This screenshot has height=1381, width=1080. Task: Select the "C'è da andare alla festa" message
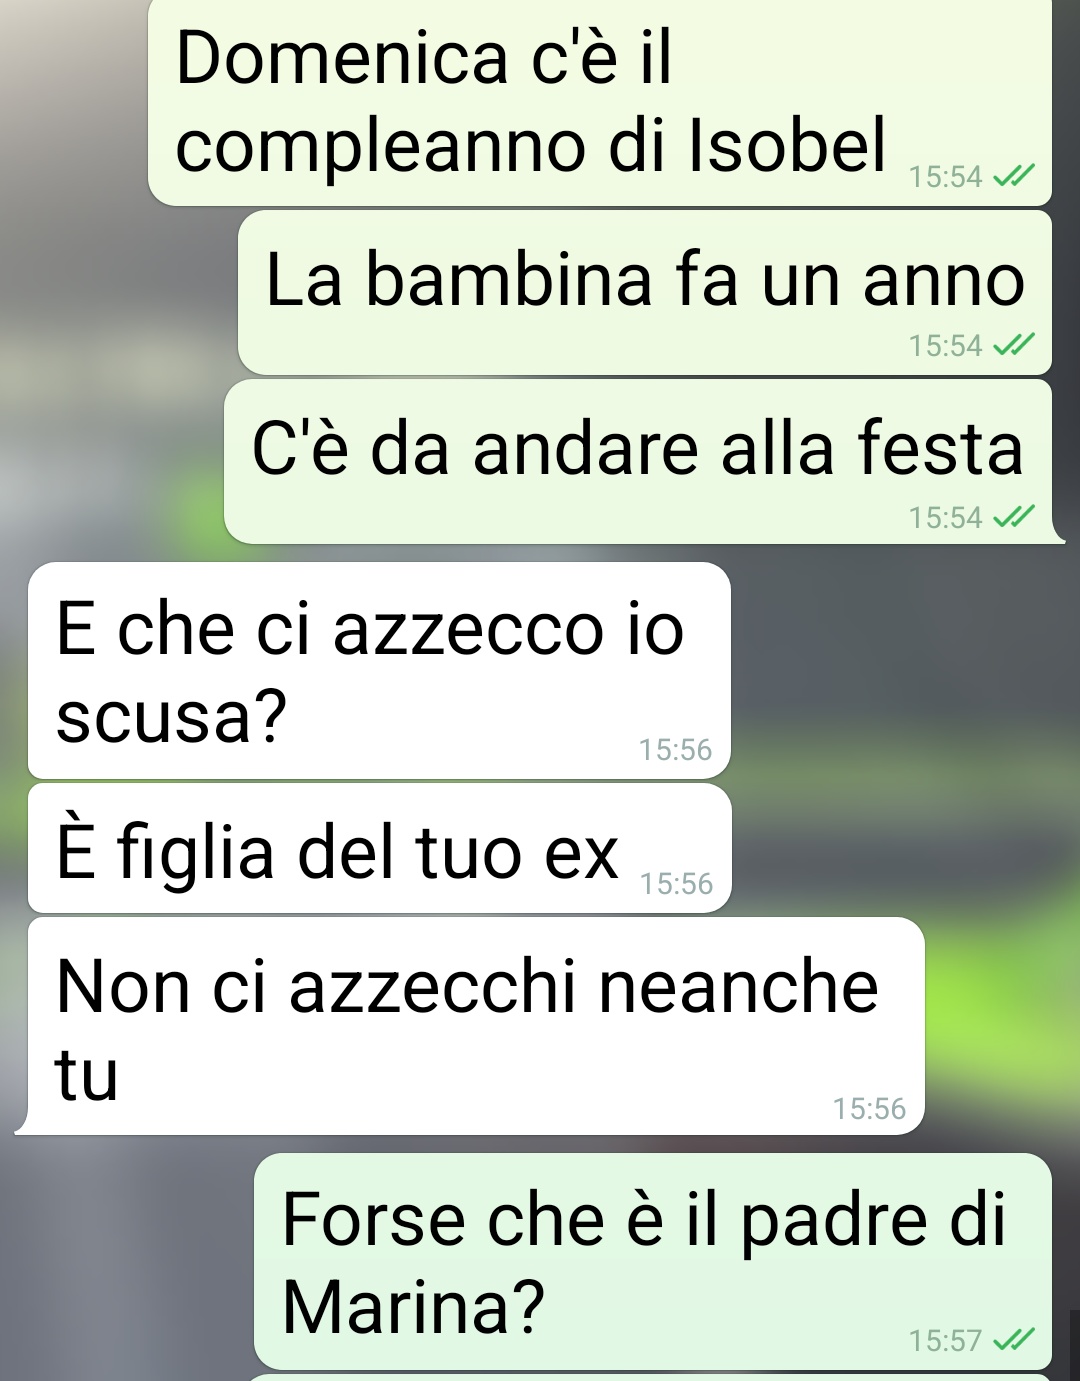pos(639,462)
